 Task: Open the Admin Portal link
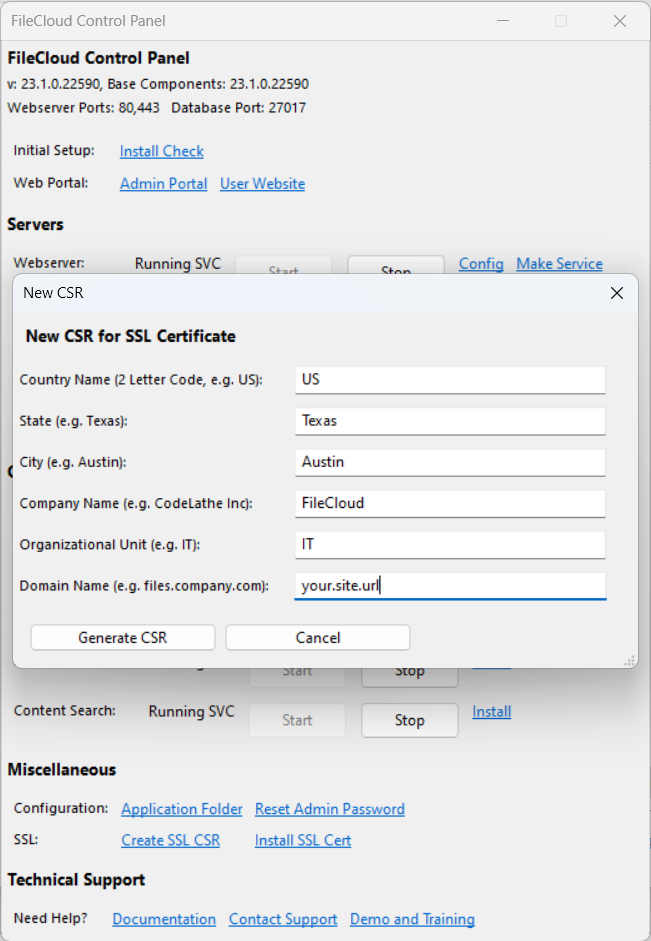[164, 184]
